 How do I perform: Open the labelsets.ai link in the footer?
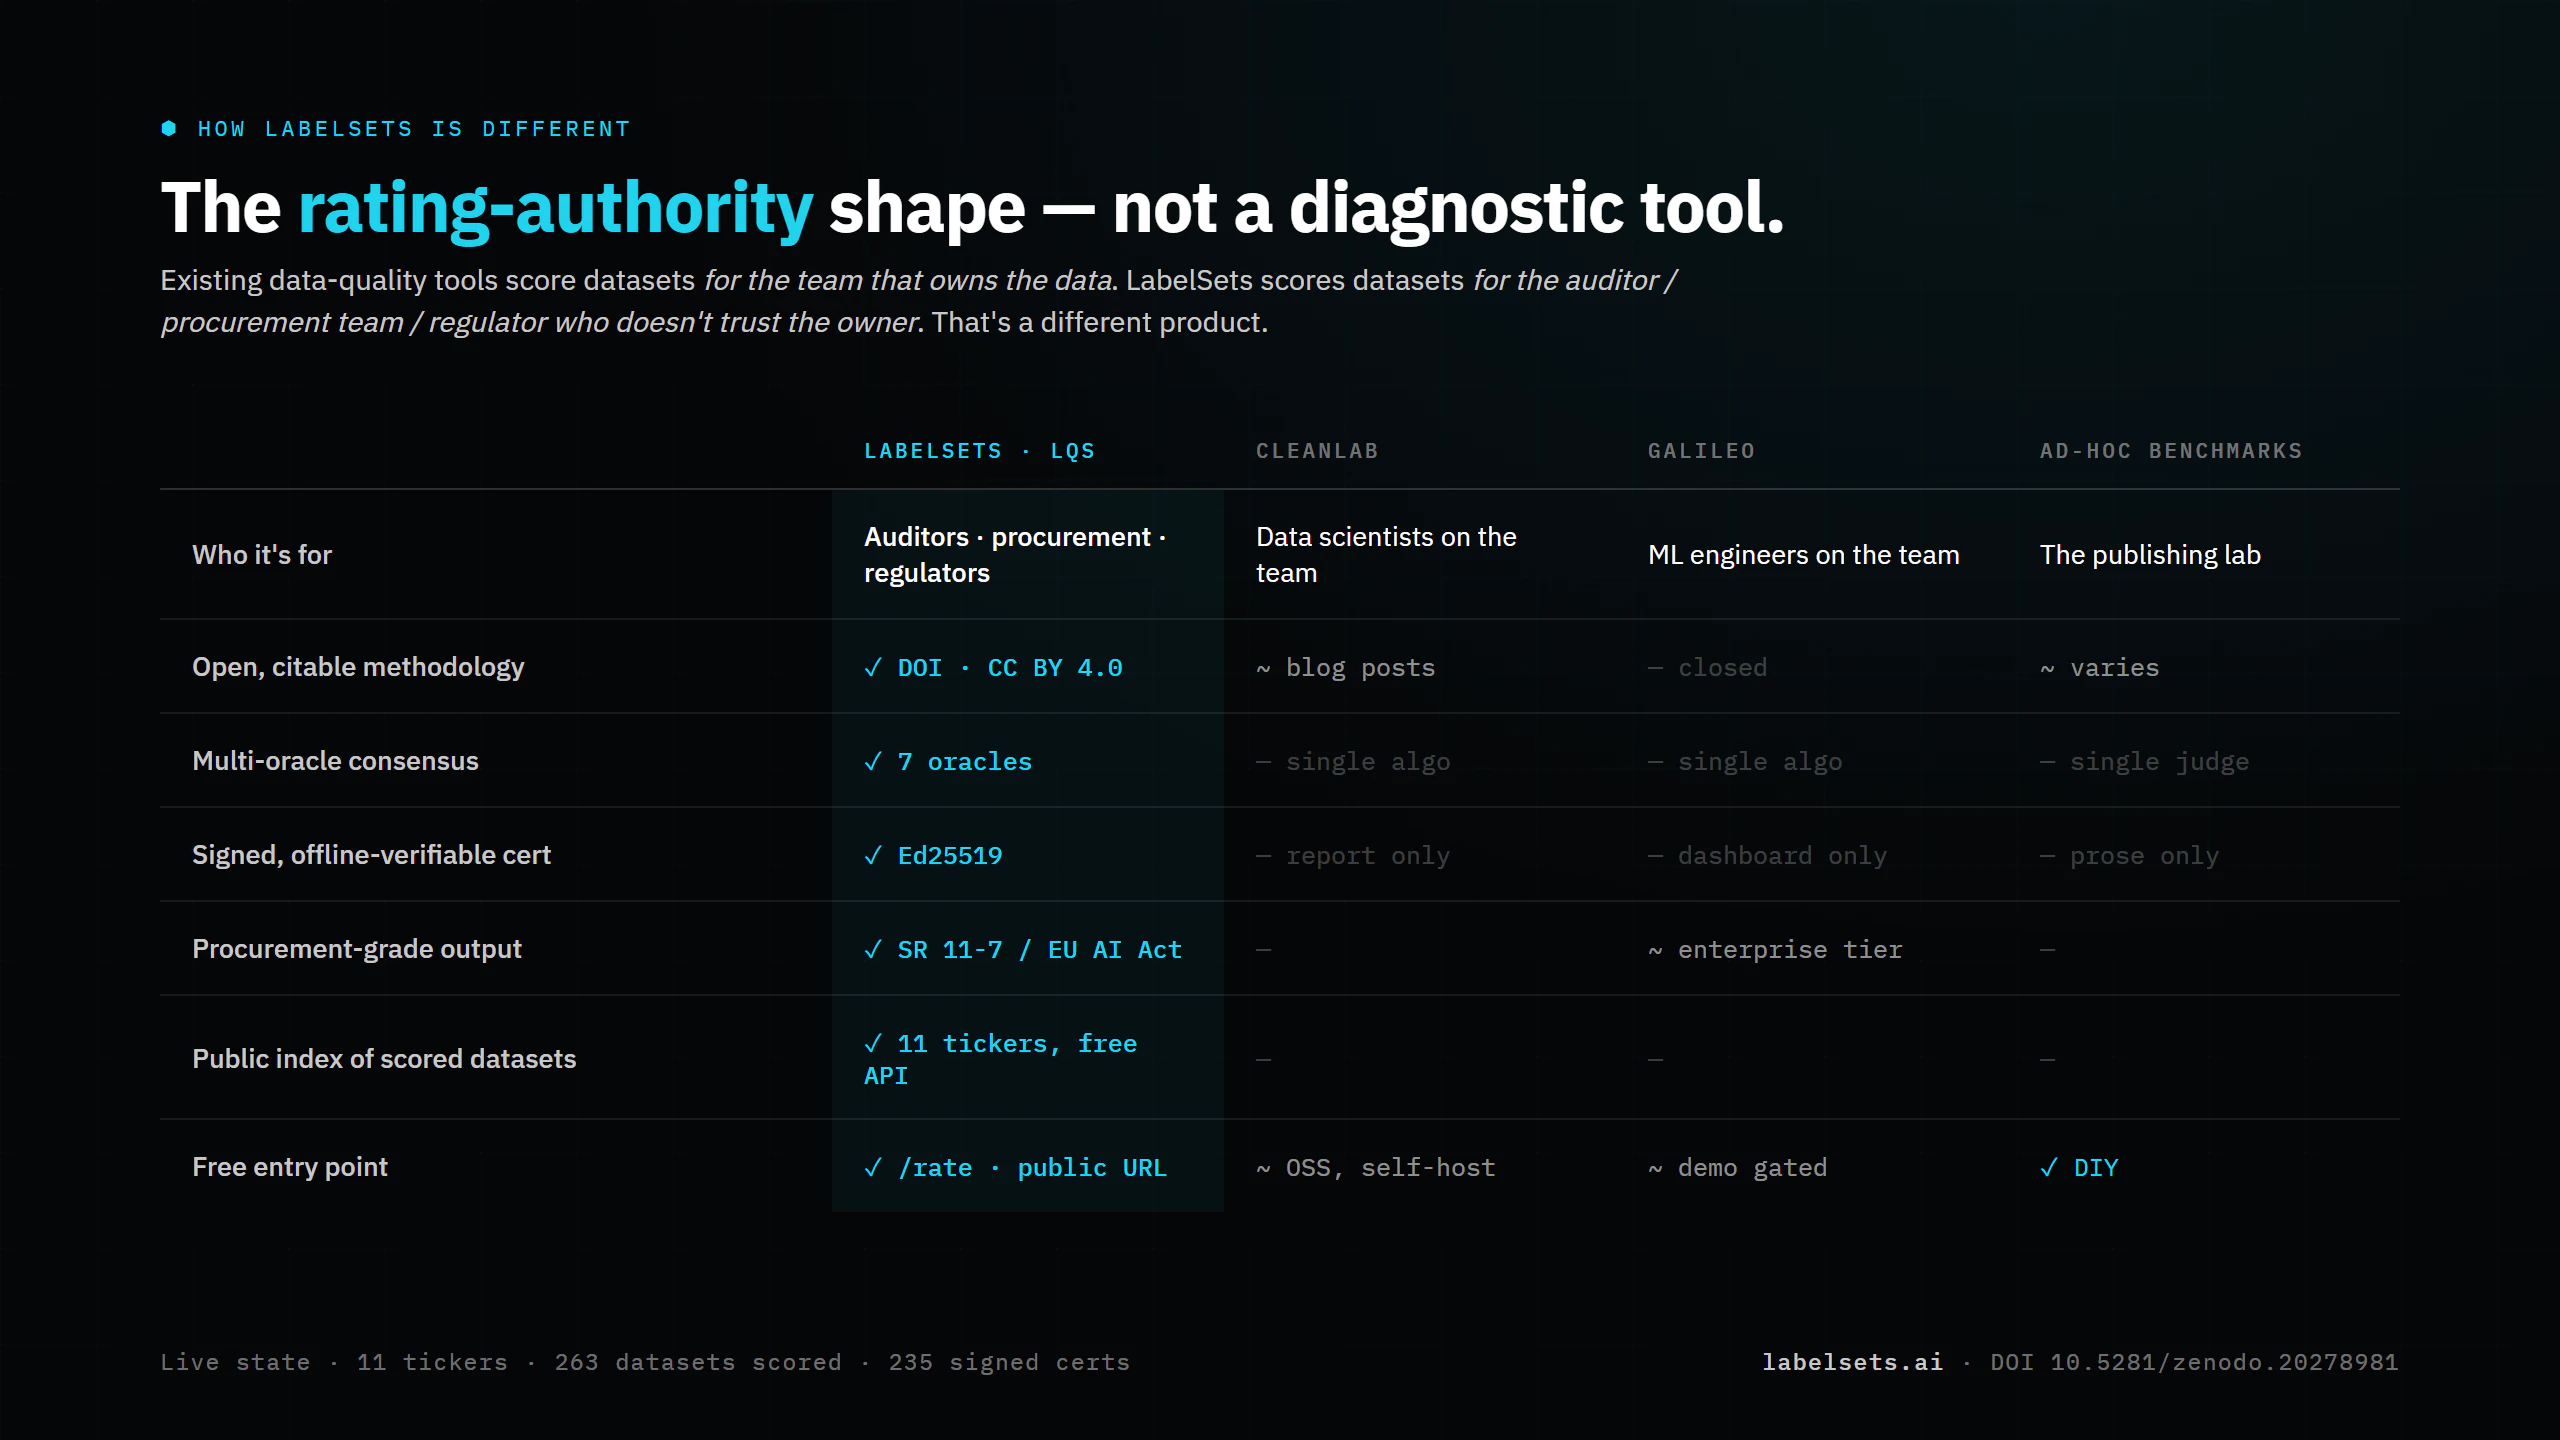tap(1852, 1362)
